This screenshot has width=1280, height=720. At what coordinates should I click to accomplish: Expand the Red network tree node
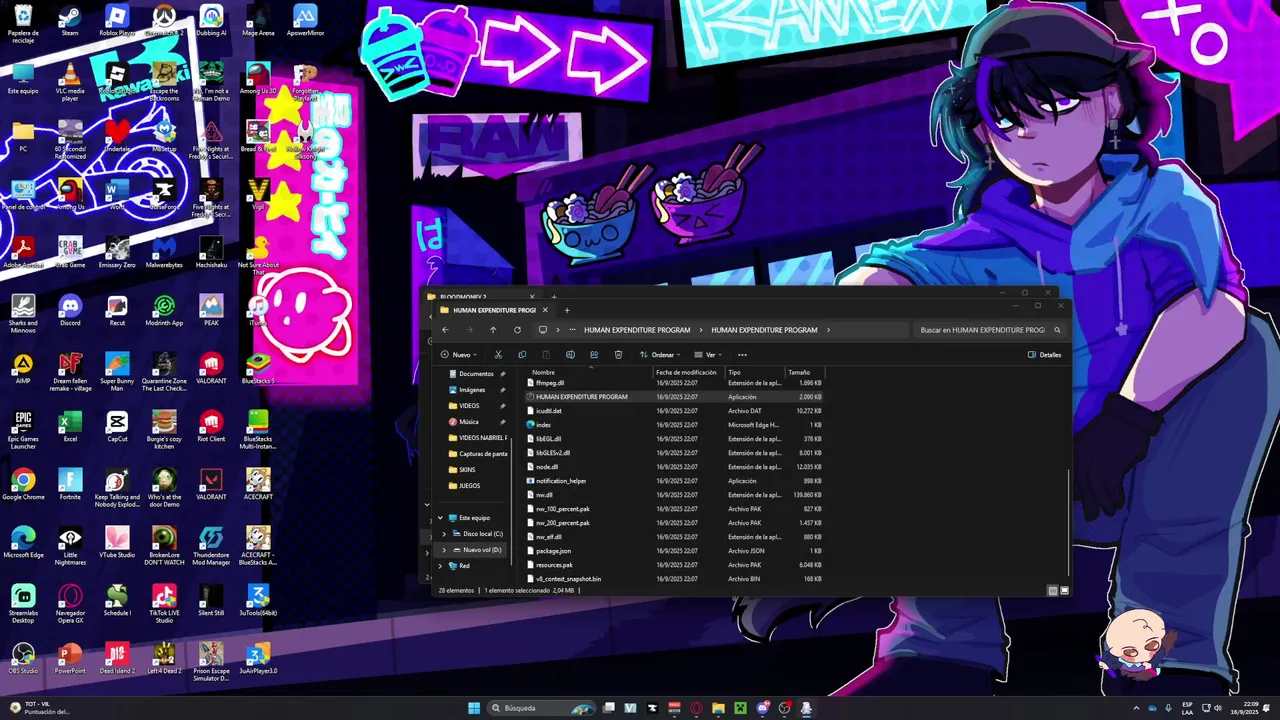pos(440,566)
